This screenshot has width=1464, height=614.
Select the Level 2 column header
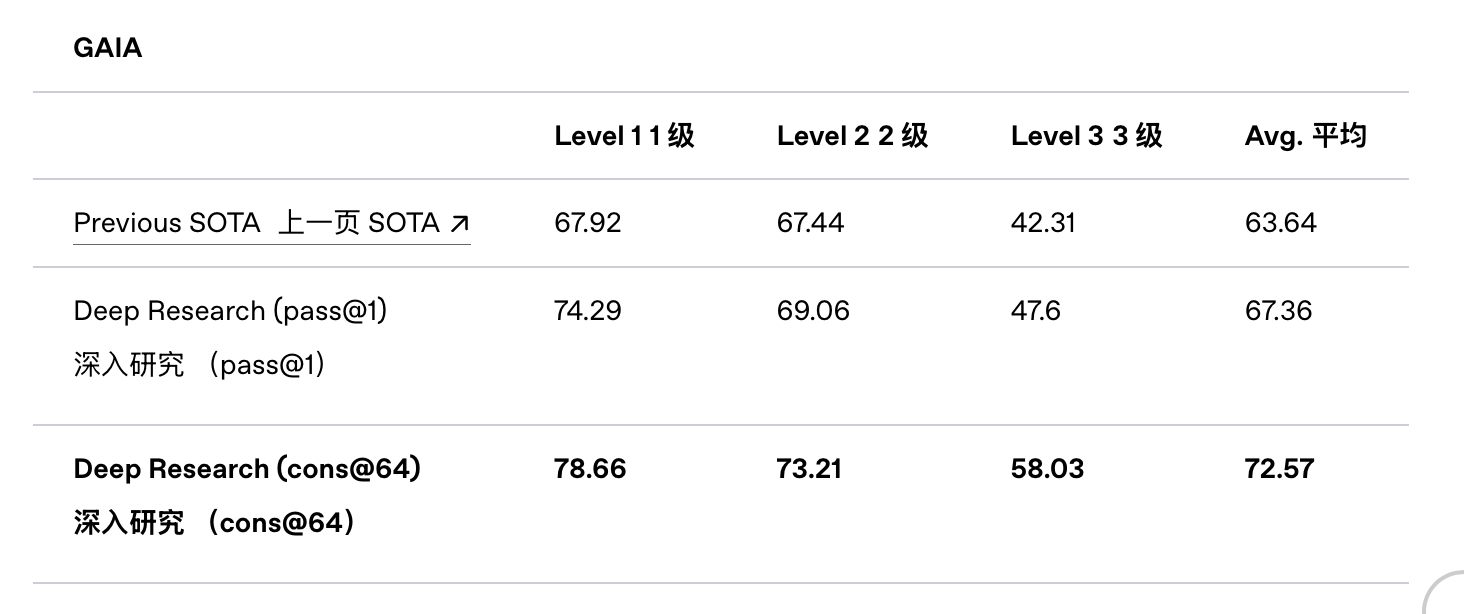coord(852,136)
